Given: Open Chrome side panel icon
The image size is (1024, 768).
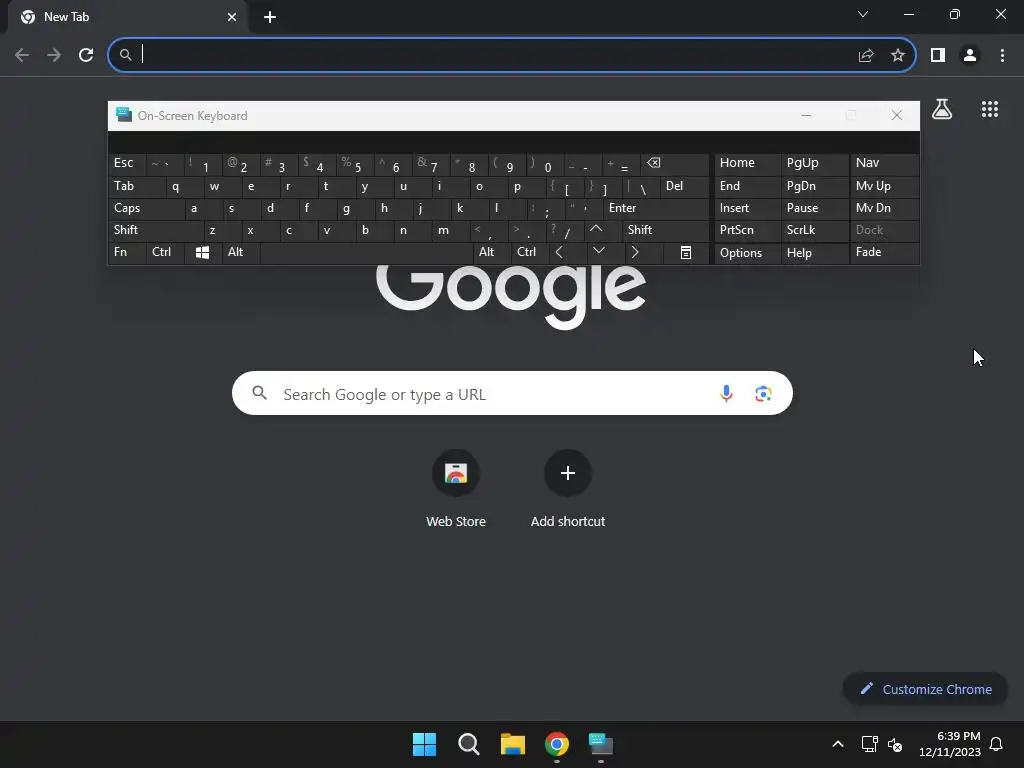Looking at the screenshot, I should click(938, 56).
